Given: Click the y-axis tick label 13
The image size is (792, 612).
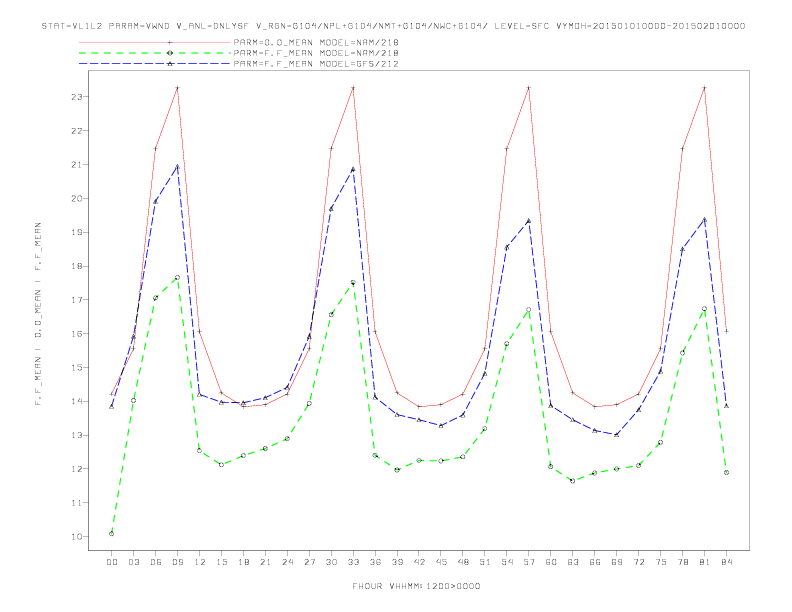Looking at the screenshot, I should [x=77, y=435].
